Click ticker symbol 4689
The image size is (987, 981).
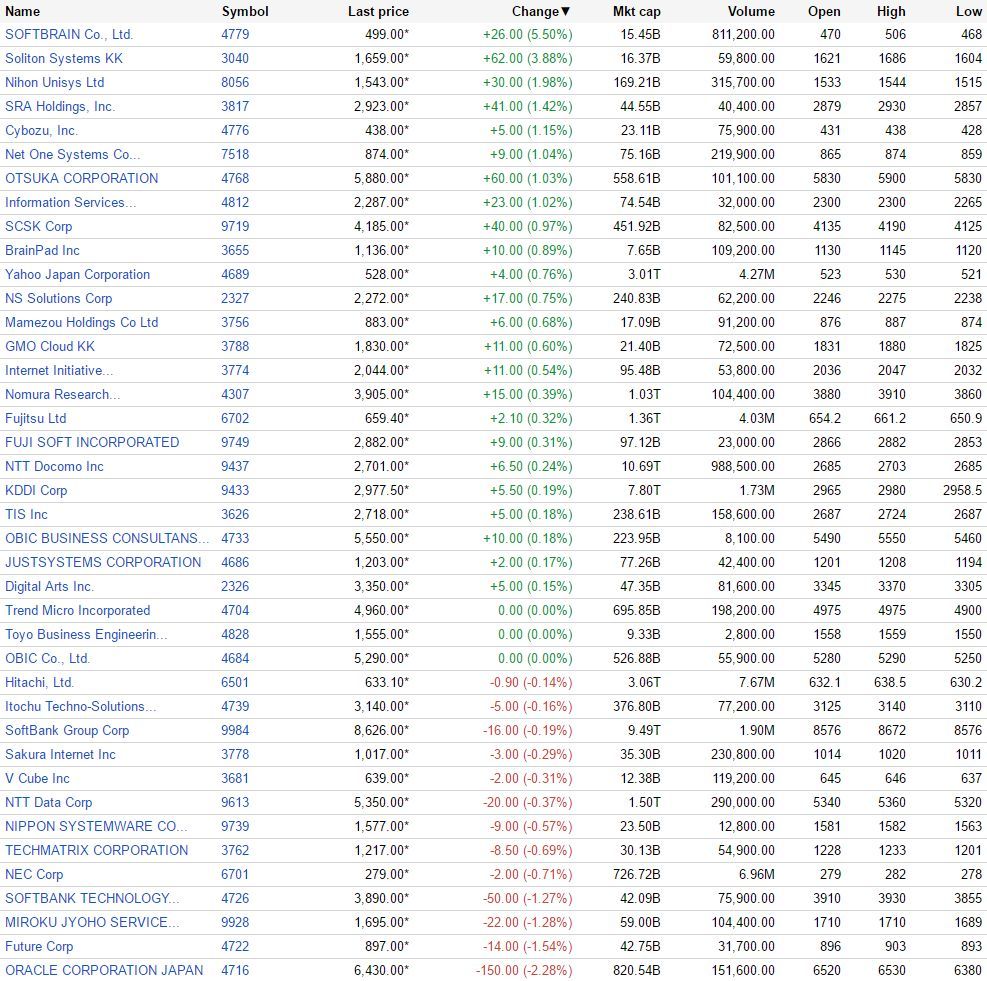(x=235, y=275)
